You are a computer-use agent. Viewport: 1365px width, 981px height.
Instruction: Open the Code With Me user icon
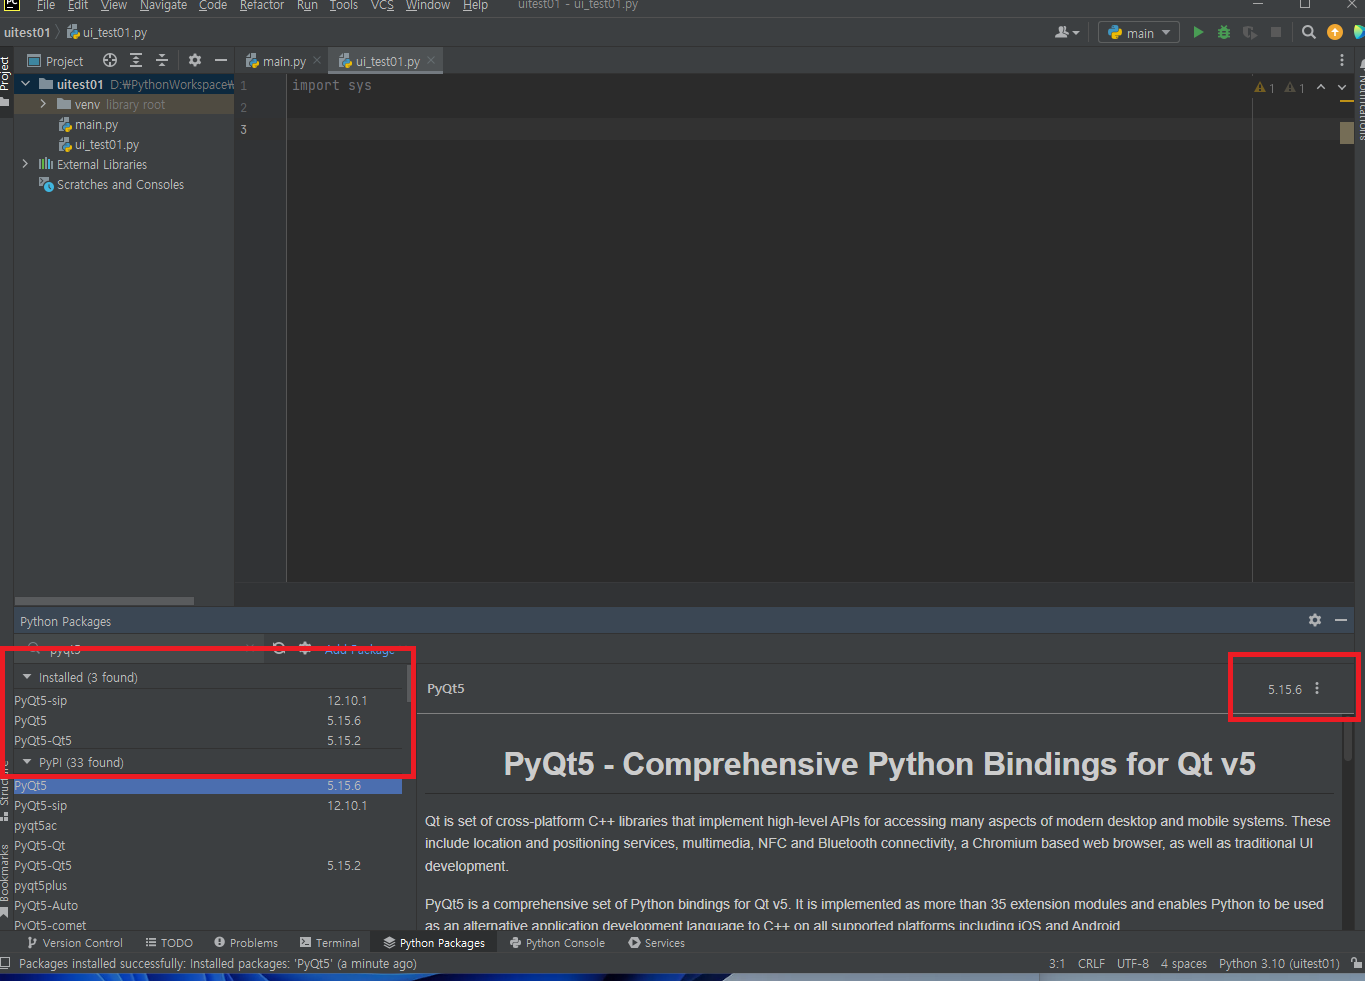pyautogui.click(x=1067, y=32)
